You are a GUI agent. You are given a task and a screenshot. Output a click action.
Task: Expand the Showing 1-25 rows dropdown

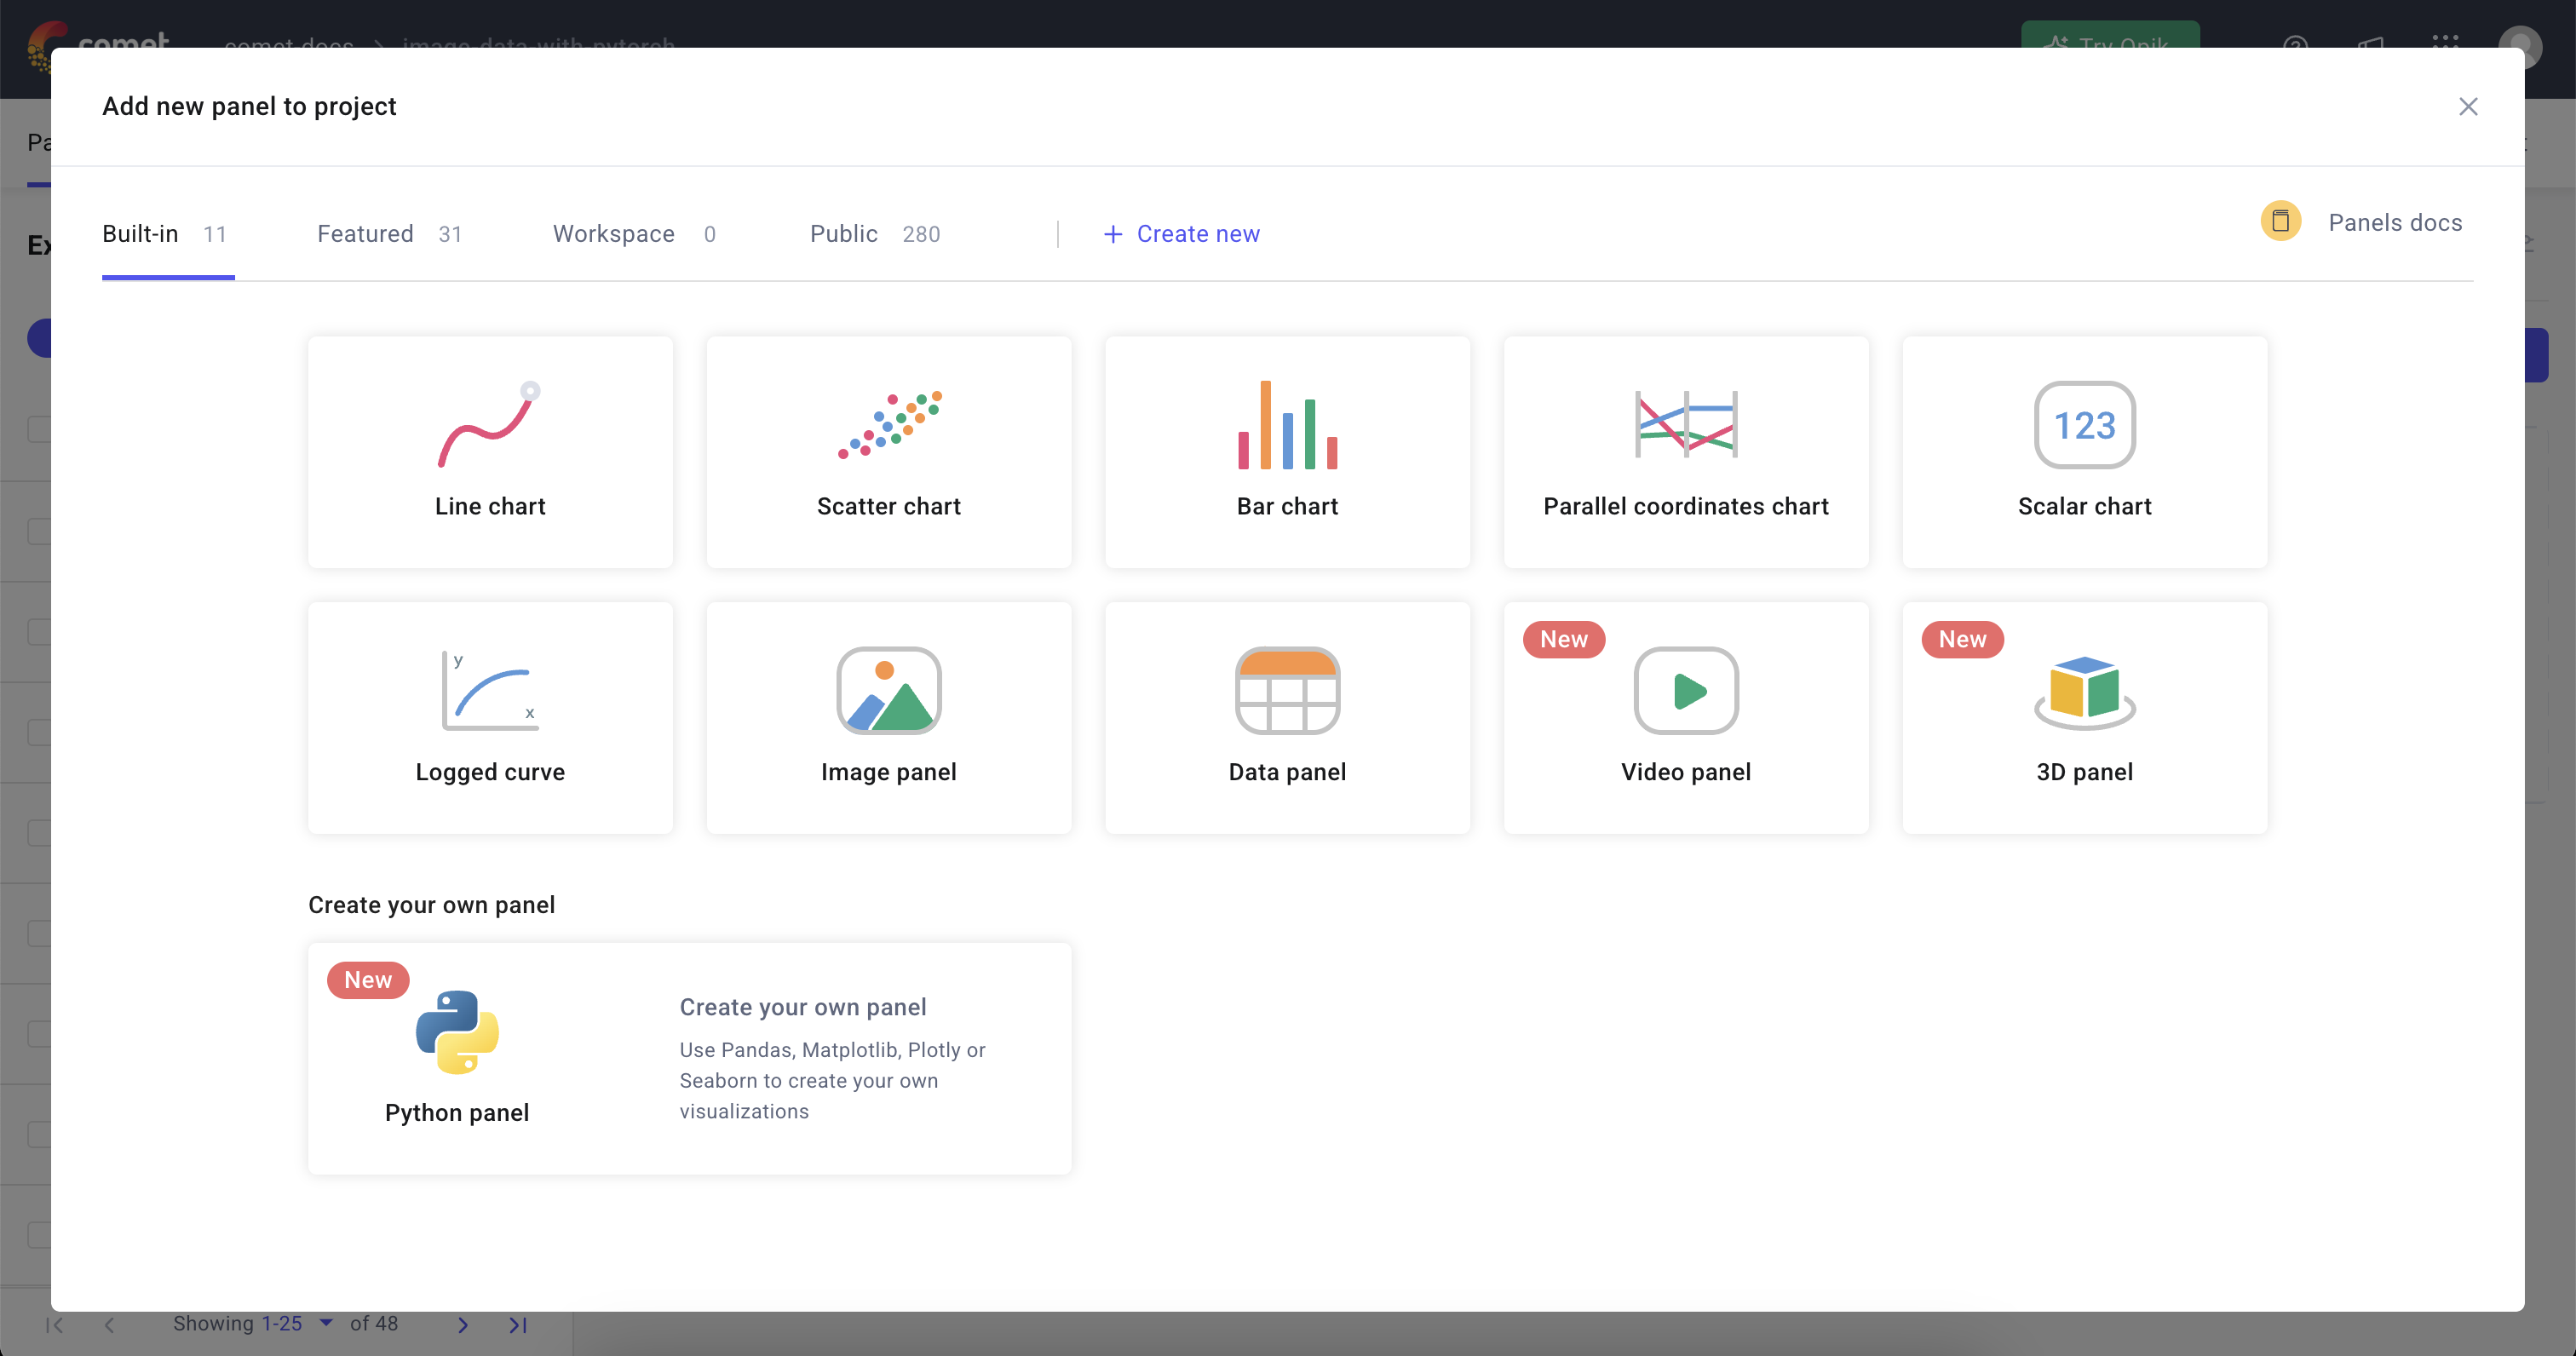(325, 1322)
